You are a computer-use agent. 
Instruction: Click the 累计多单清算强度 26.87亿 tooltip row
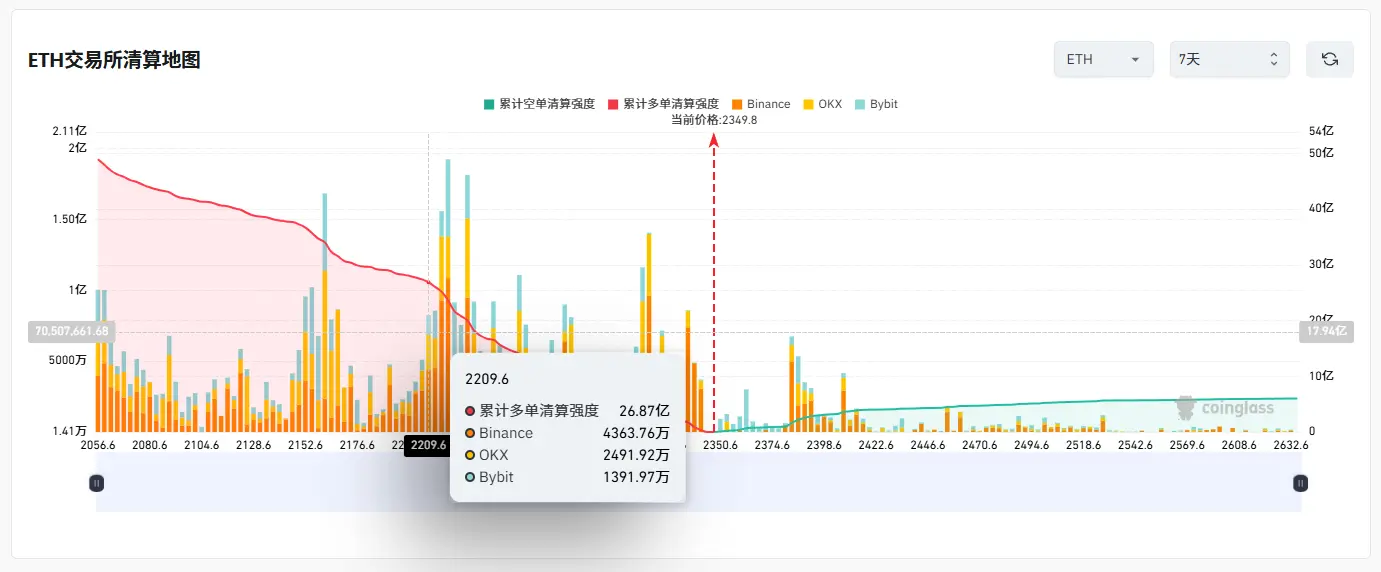coord(567,410)
